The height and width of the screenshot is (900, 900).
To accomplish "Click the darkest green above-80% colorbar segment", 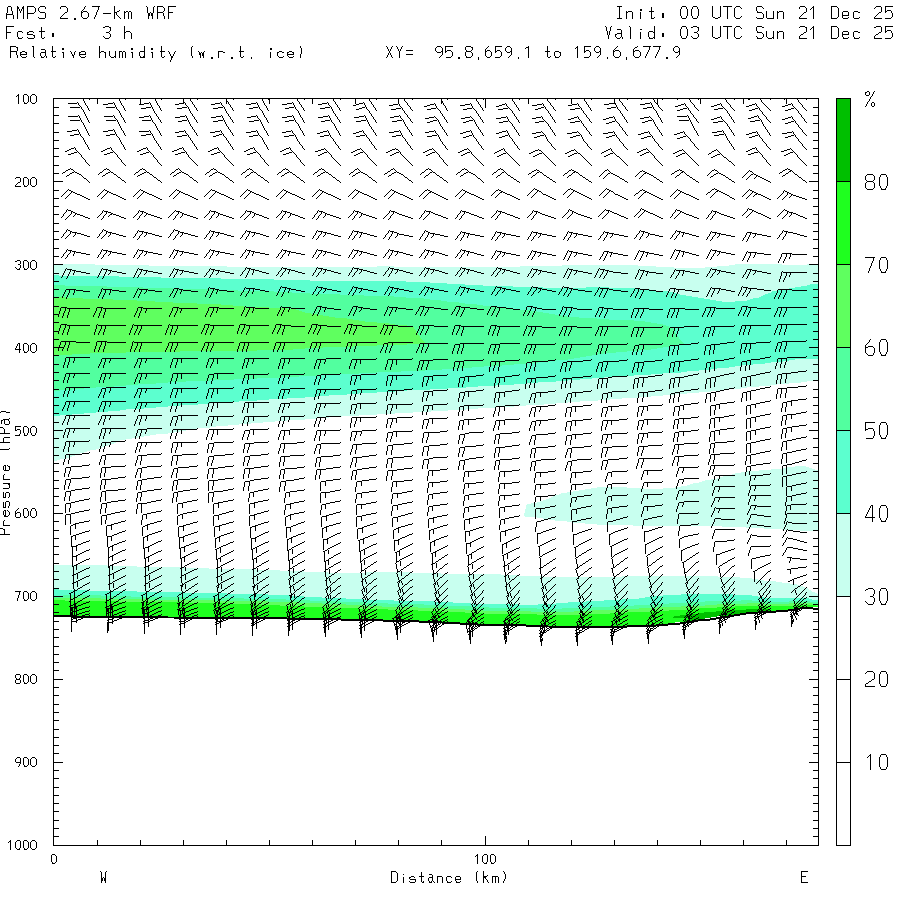I will [843, 139].
